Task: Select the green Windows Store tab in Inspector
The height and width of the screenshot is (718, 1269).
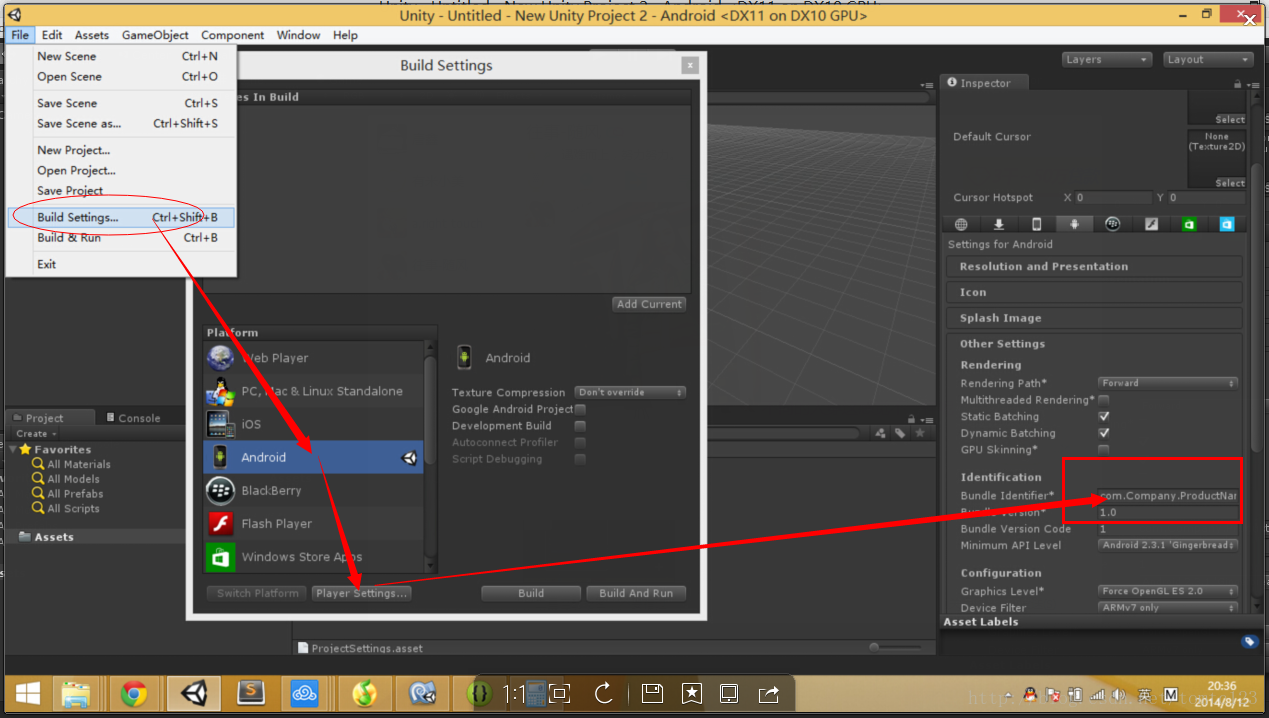Action: pyautogui.click(x=1189, y=224)
